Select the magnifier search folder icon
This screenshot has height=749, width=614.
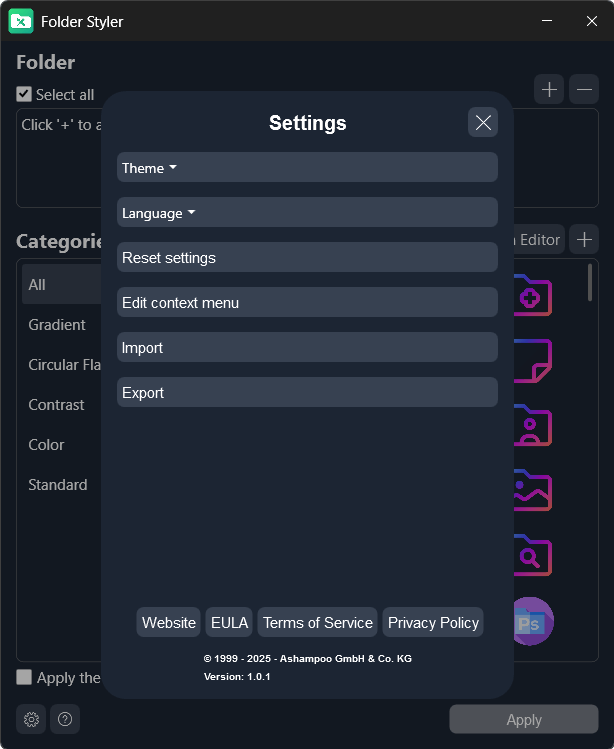click(531, 555)
